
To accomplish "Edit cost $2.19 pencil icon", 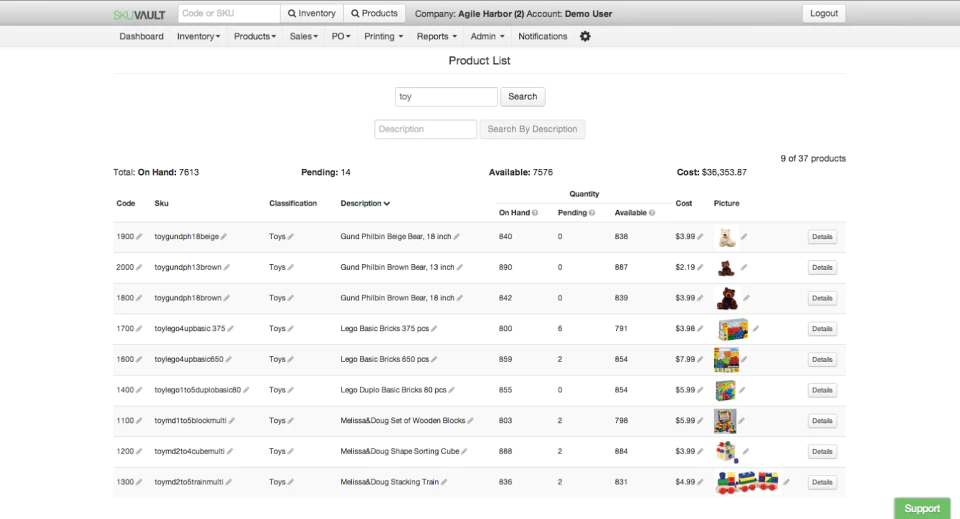I will (x=700, y=267).
